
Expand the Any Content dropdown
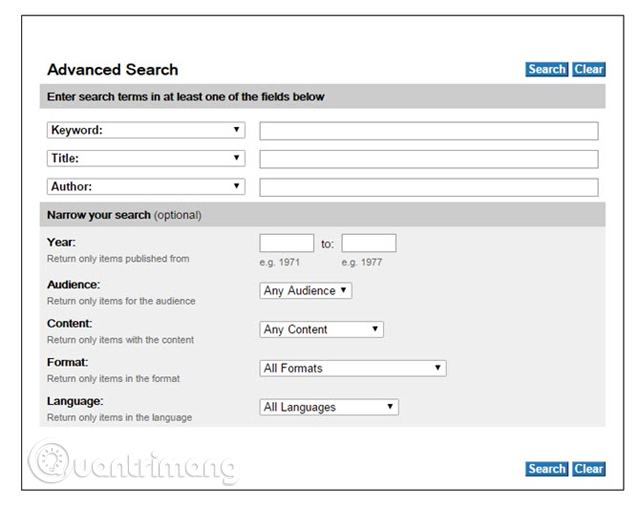(321, 329)
